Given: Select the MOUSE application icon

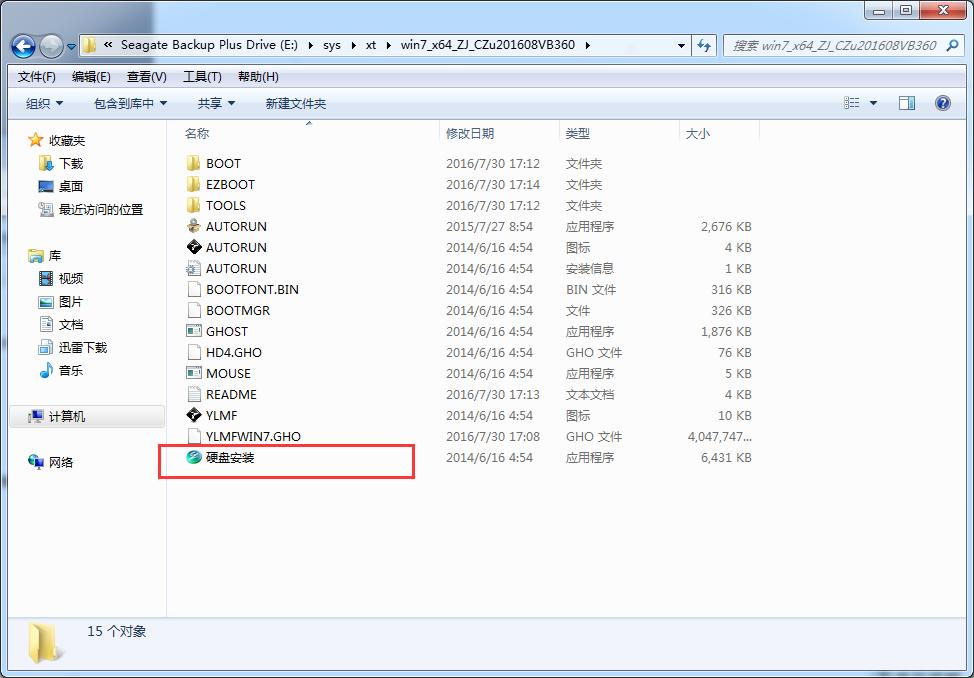Looking at the screenshot, I should (x=193, y=373).
